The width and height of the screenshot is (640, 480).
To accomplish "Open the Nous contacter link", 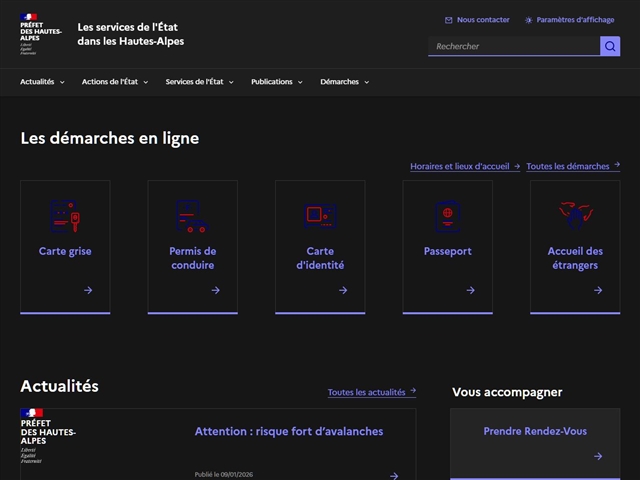I will pyautogui.click(x=477, y=19).
